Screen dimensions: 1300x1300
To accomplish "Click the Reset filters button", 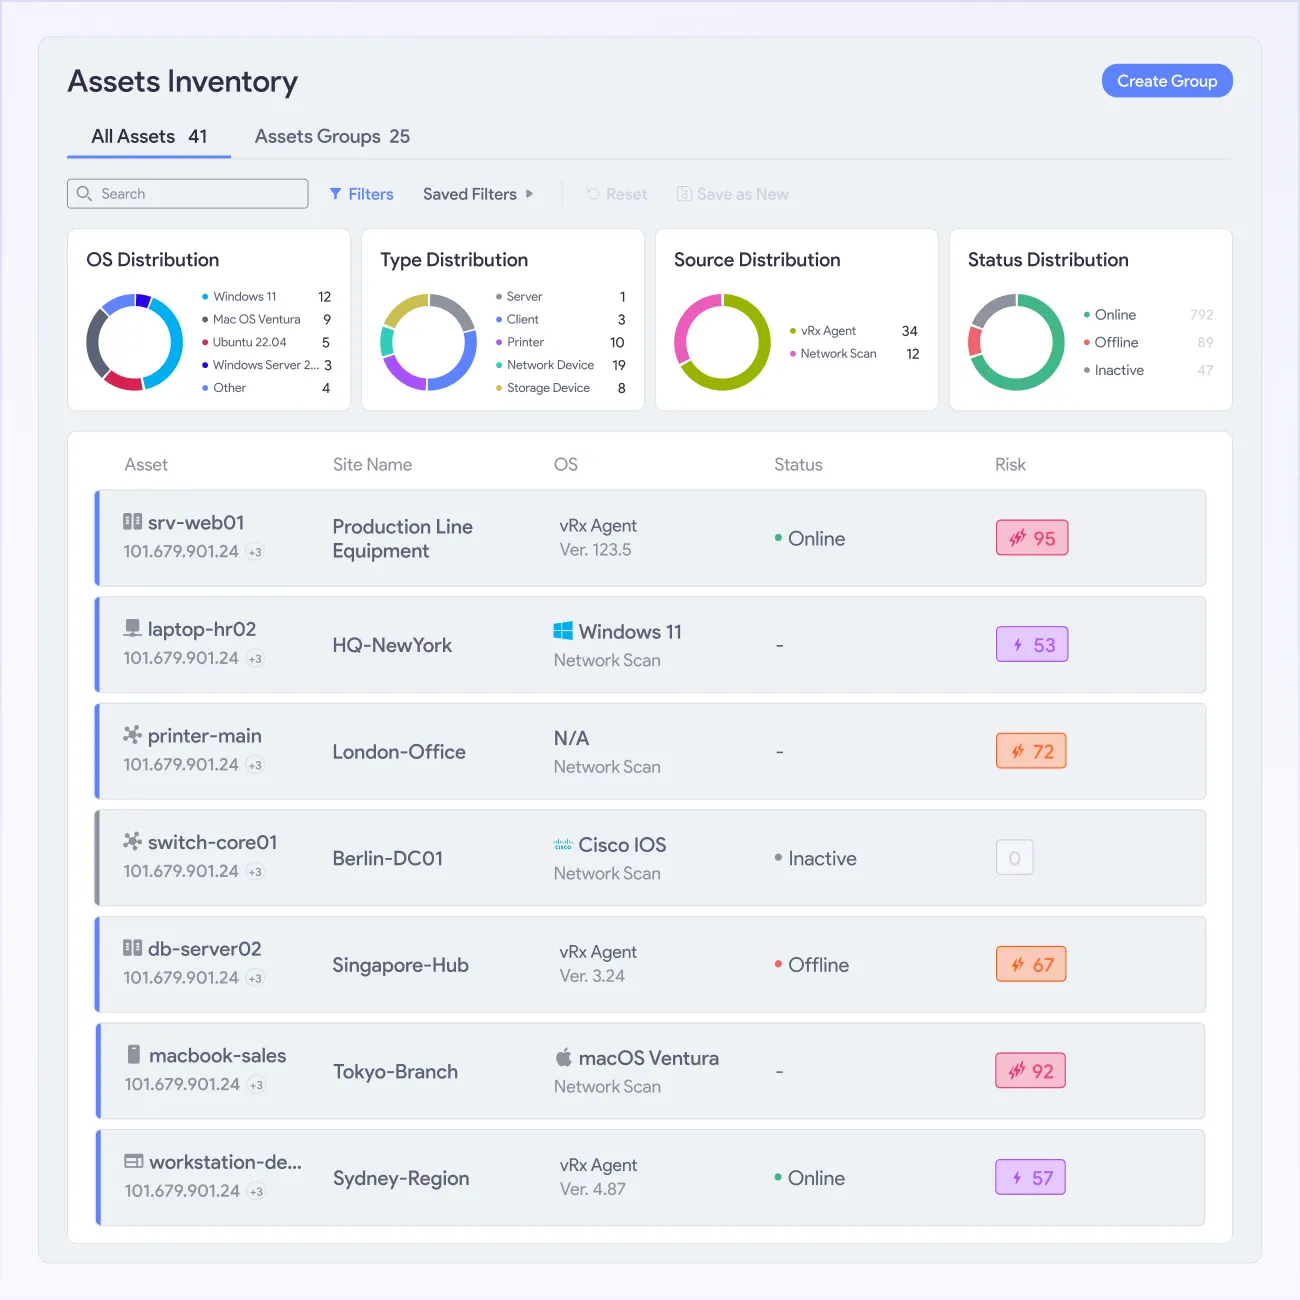I will [617, 194].
